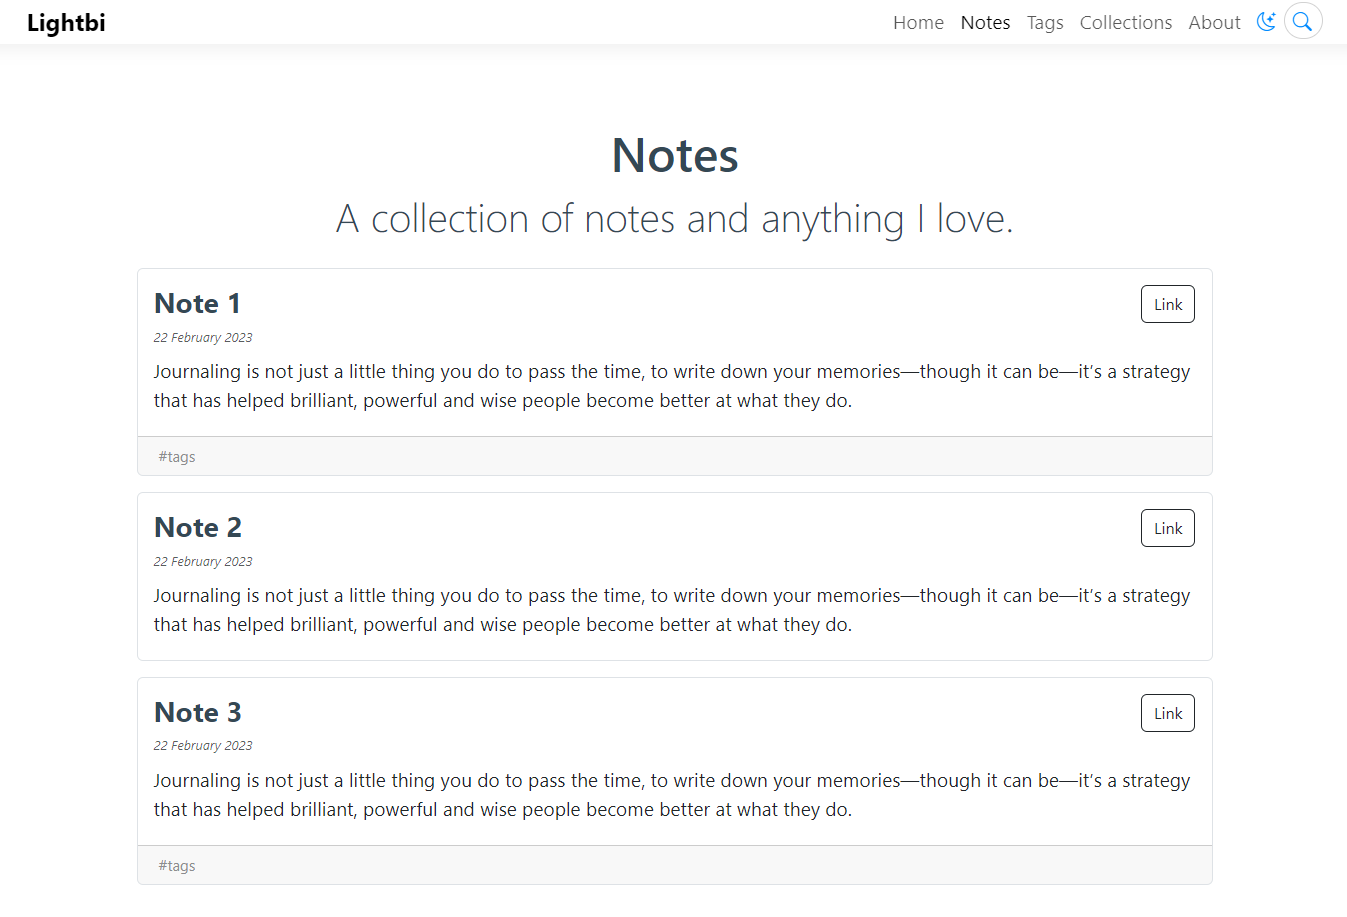
Task: Click the Lightbi site logo
Action: pyautogui.click(x=66, y=23)
